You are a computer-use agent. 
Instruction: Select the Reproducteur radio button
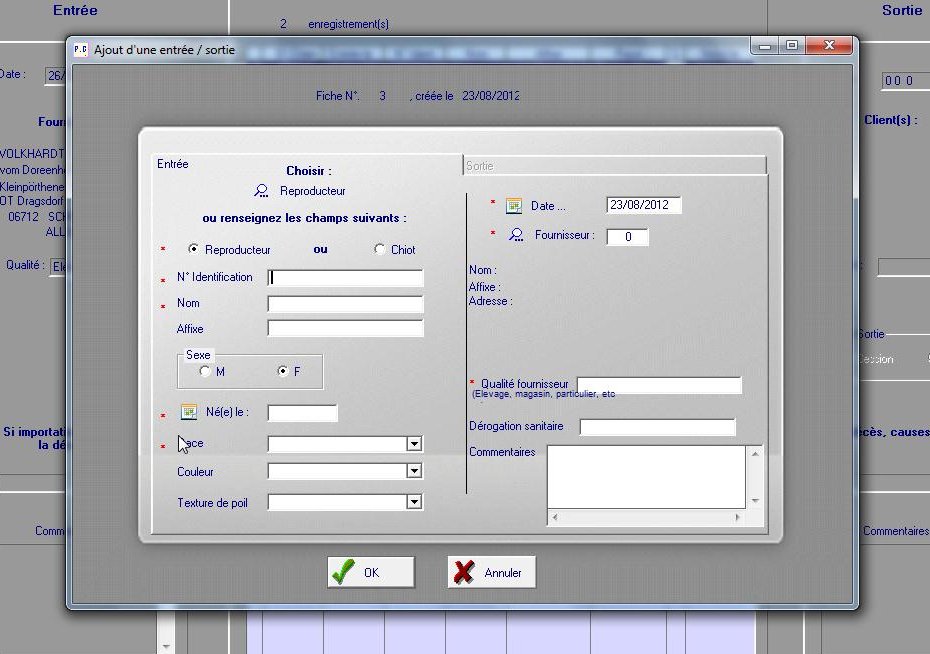click(x=193, y=249)
